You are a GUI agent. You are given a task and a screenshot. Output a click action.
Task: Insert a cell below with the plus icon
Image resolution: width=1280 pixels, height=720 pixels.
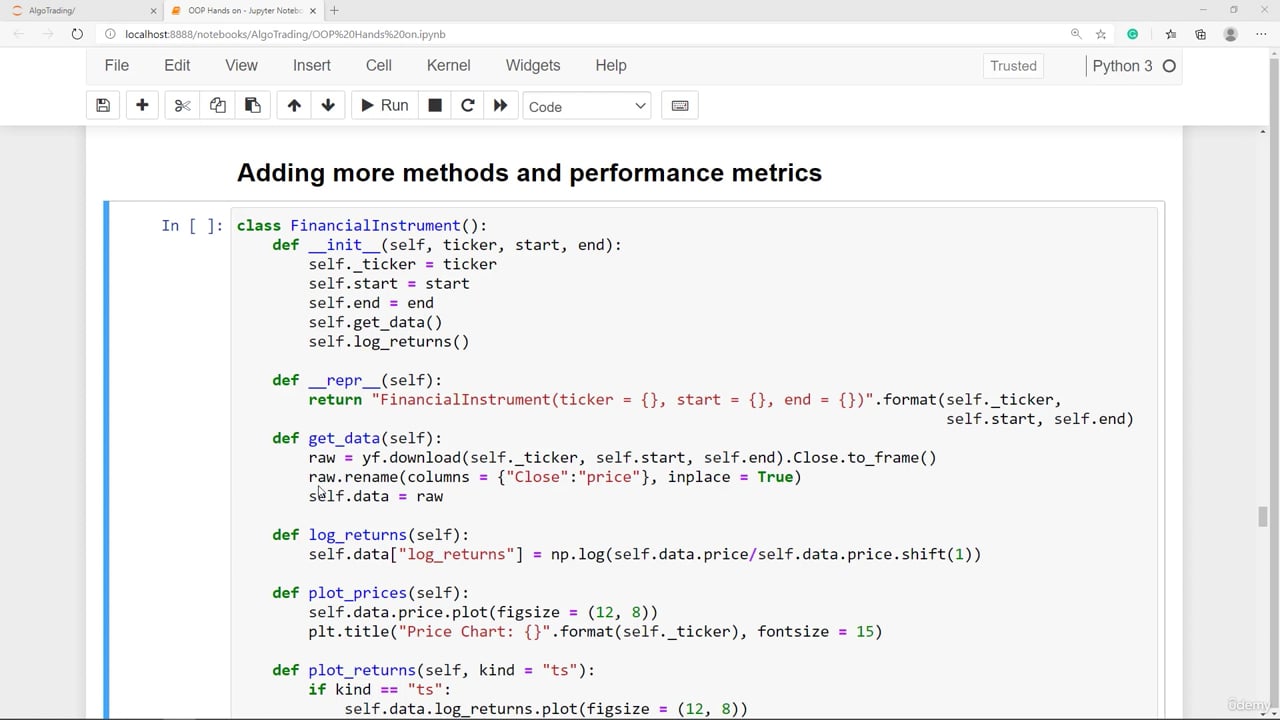pos(142,105)
